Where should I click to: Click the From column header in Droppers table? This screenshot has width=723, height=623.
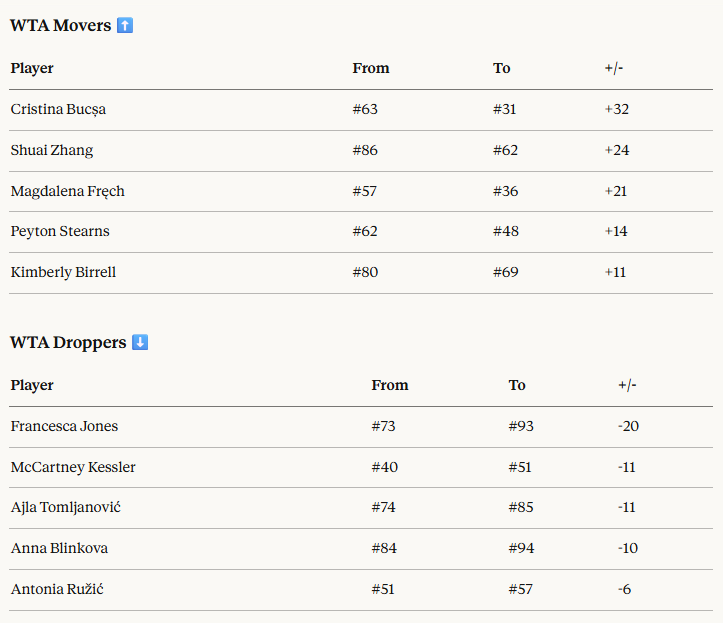tap(390, 385)
